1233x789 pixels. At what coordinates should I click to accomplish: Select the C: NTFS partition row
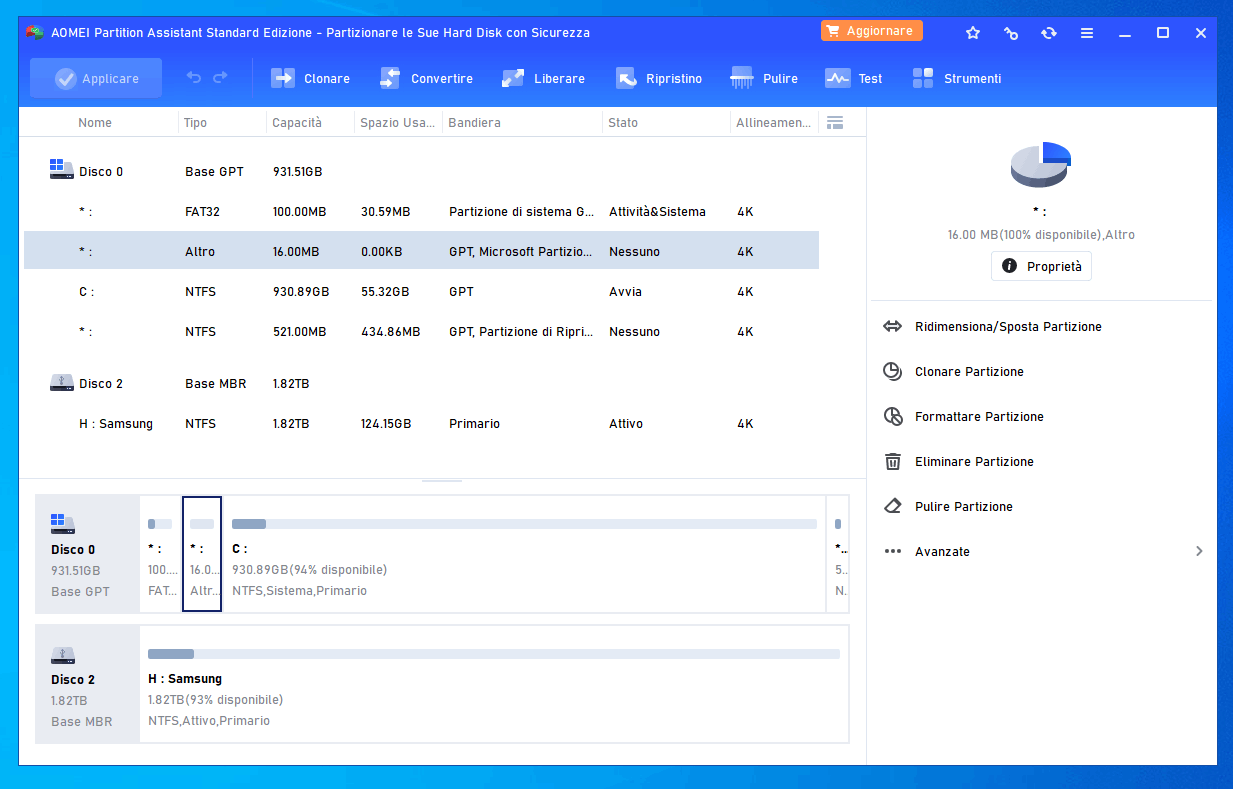click(421, 291)
